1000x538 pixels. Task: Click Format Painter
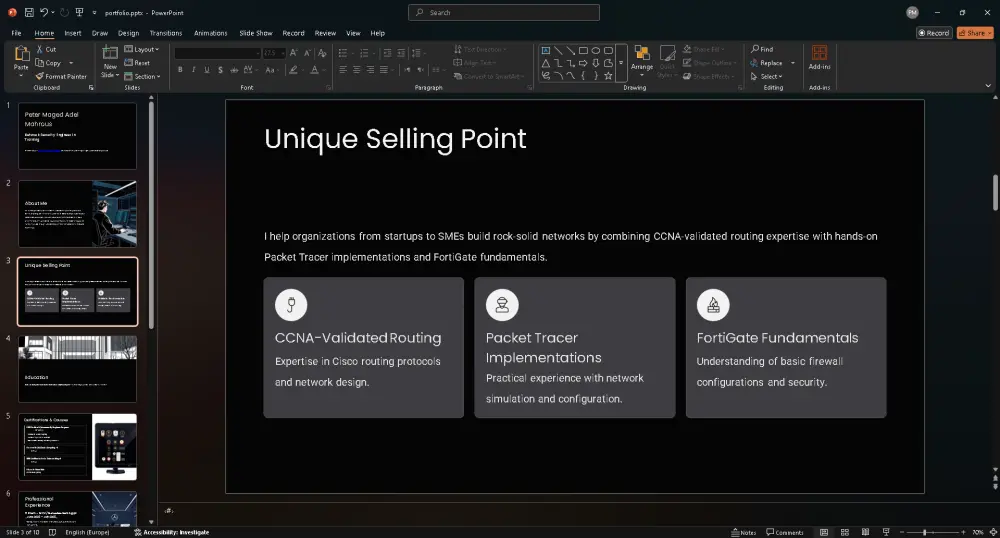point(61,76)
